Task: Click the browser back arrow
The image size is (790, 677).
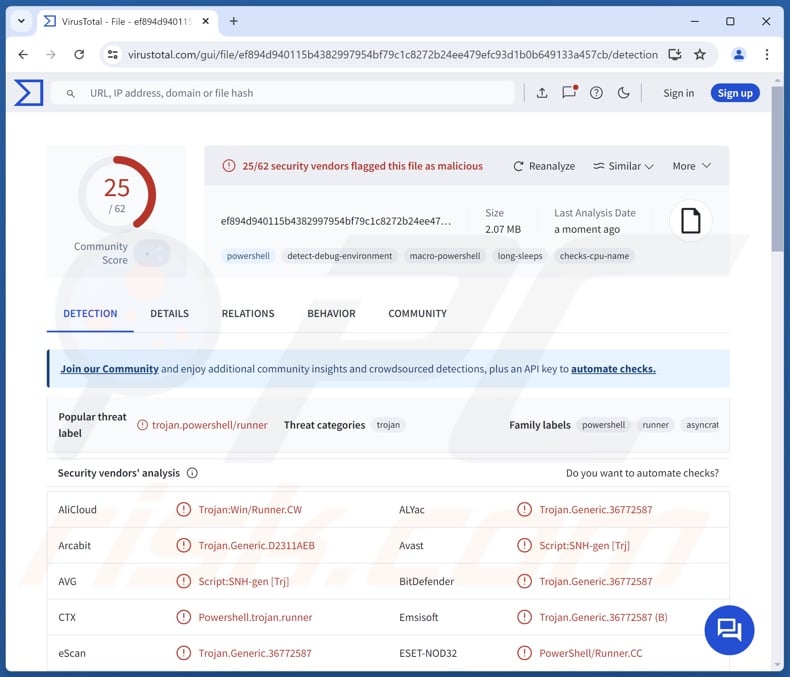Action: tap(23, 54)
